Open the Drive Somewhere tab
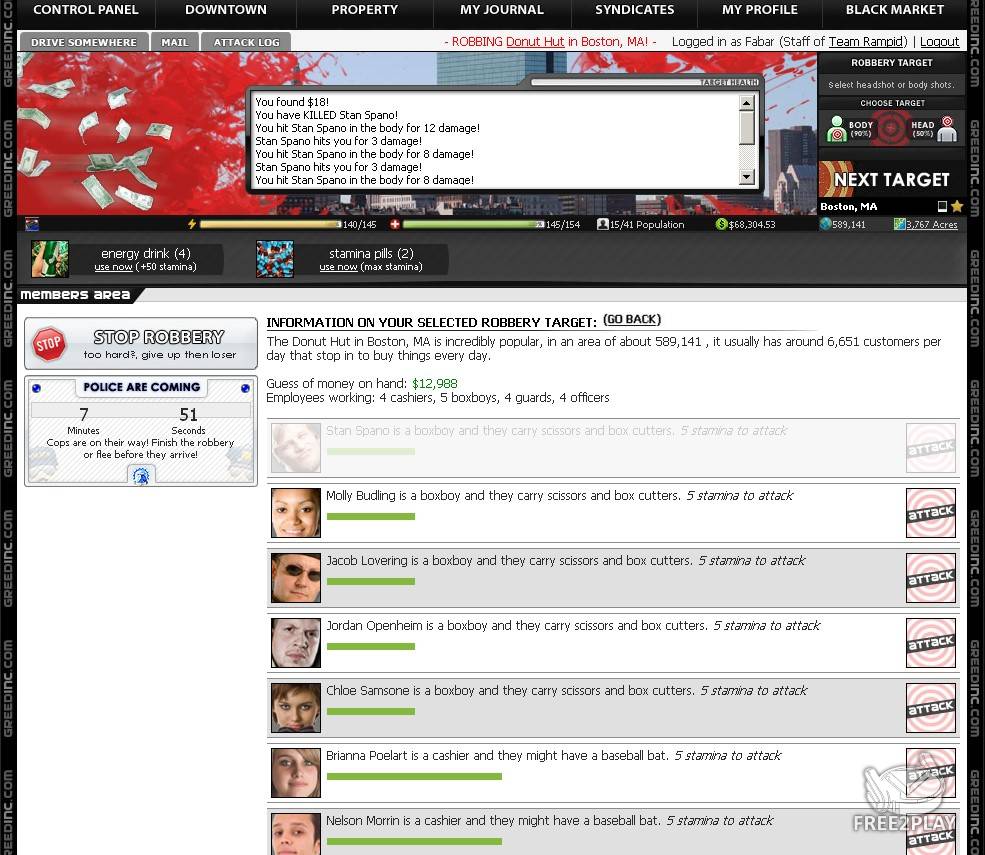This screenshot has width=985, height=855. (x=83, y=43)
